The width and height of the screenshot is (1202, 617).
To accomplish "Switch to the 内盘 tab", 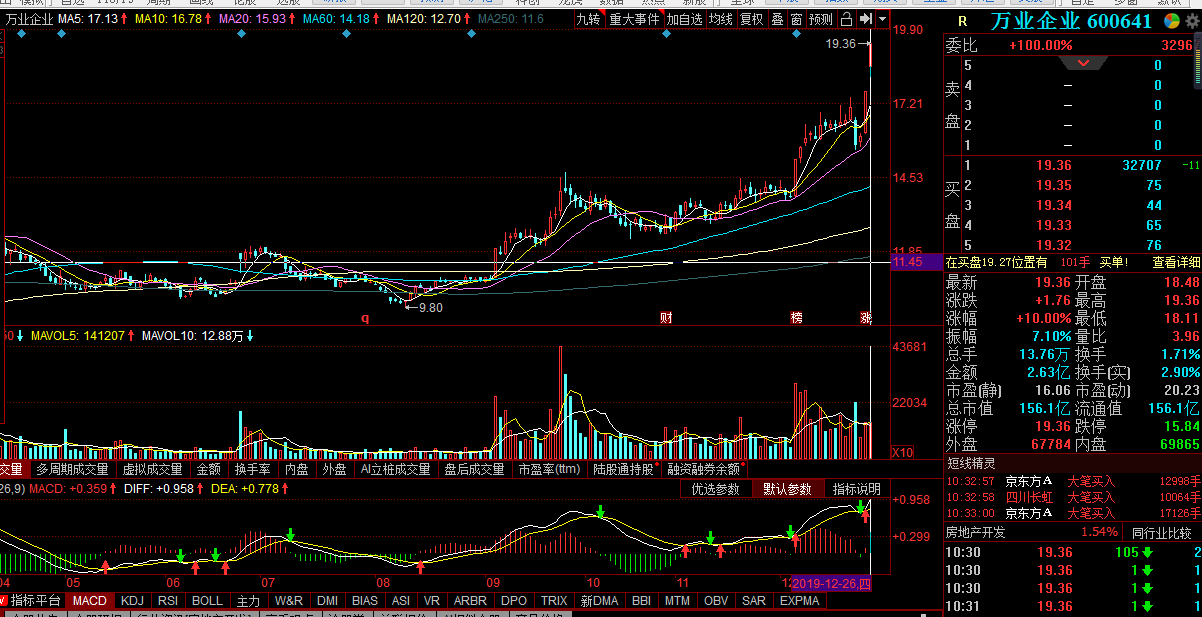I will click(x=297, y=469).
